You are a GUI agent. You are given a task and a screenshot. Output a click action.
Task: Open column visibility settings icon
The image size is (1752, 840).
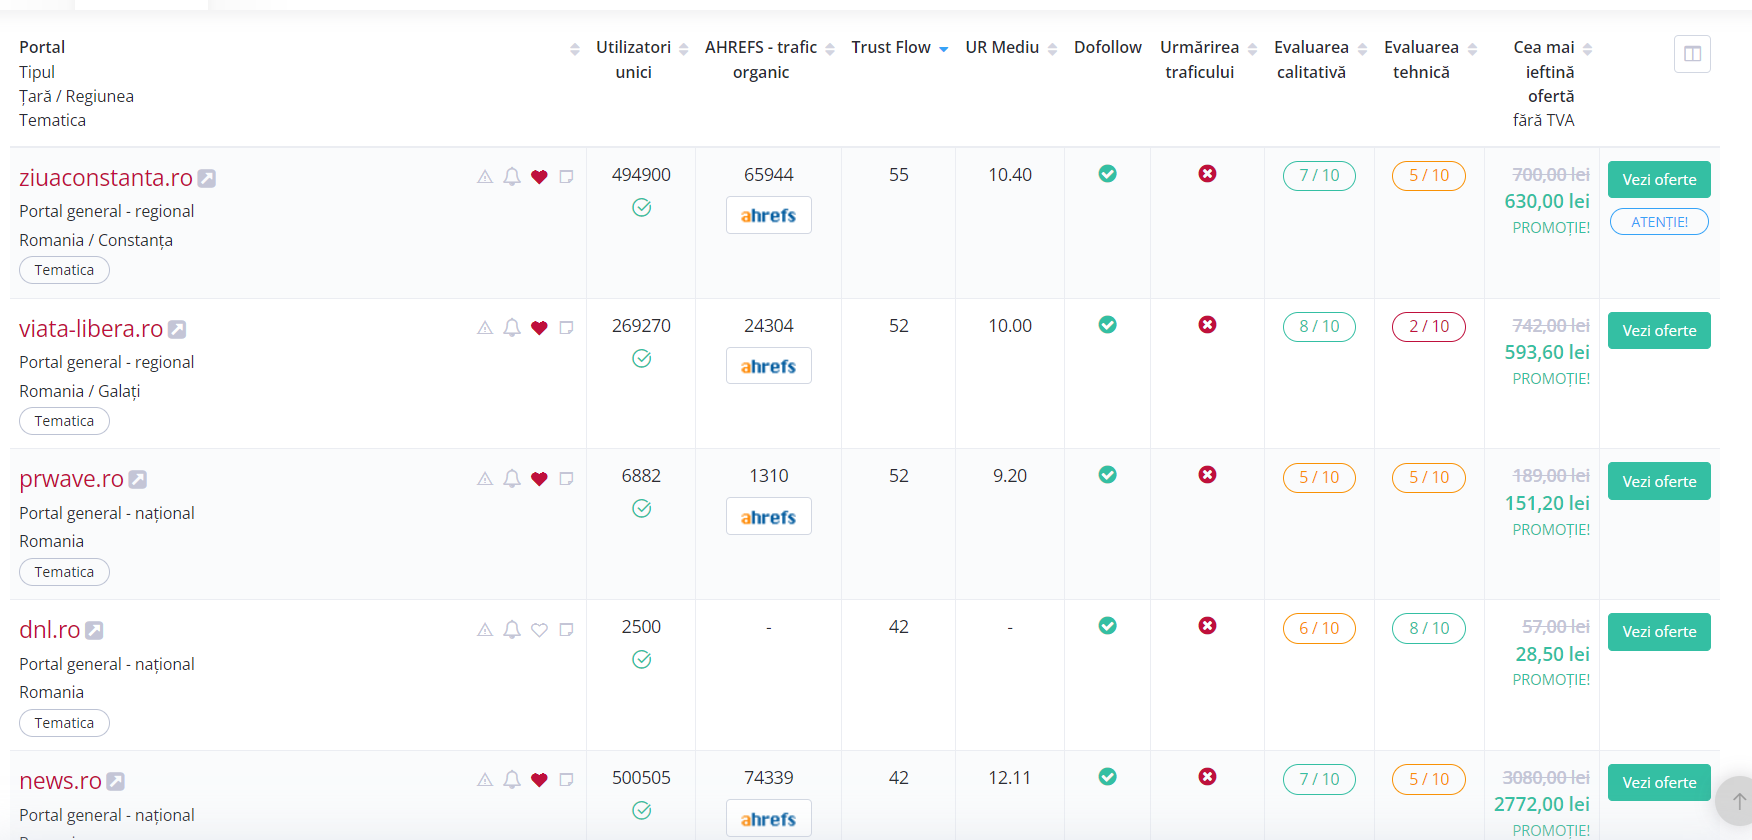click(x=1692, y=54)
